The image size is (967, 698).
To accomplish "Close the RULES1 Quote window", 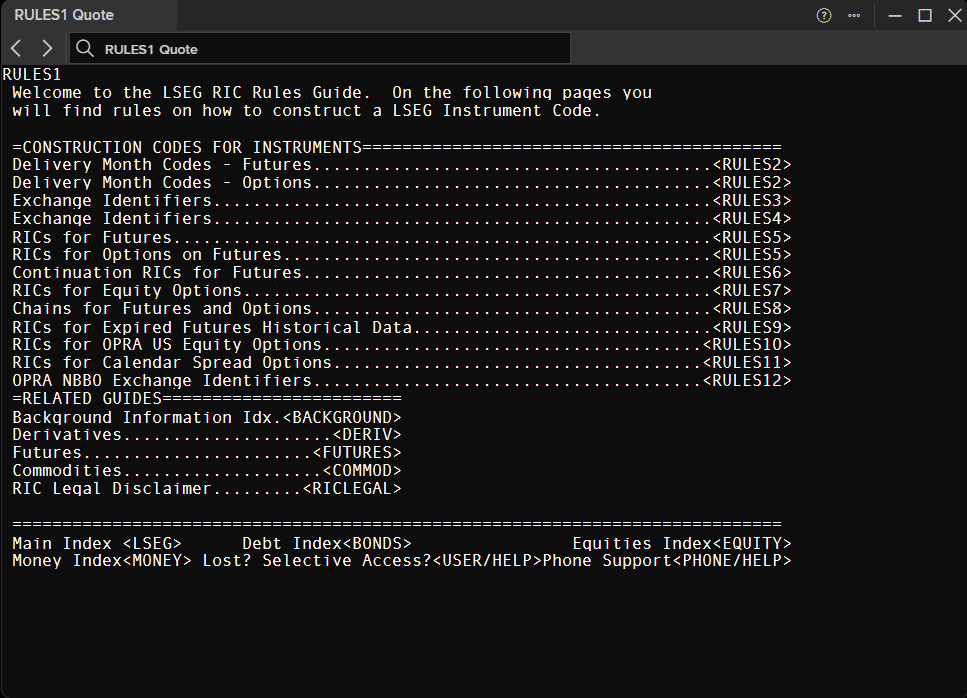I will click(x=955, y=15).
